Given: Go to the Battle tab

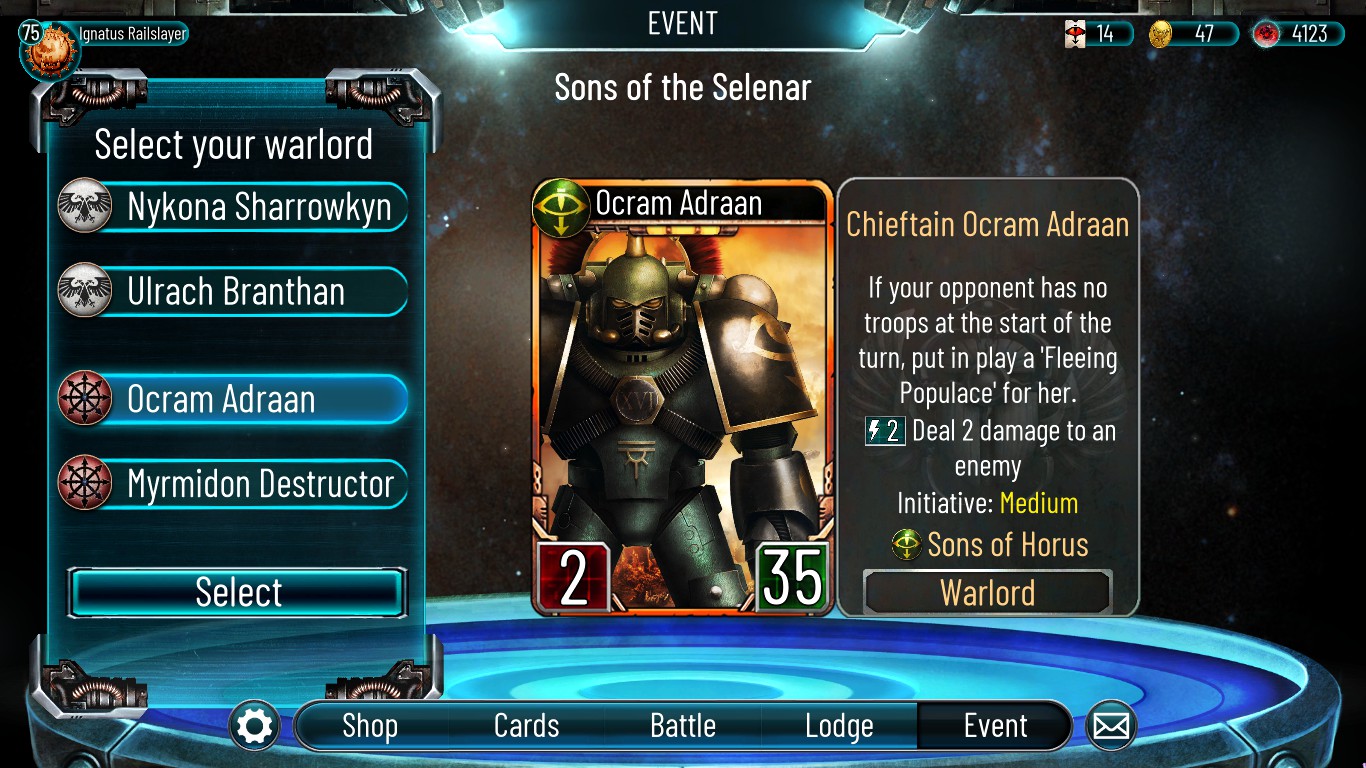Looking at the screenshot, I should point(683,726).
